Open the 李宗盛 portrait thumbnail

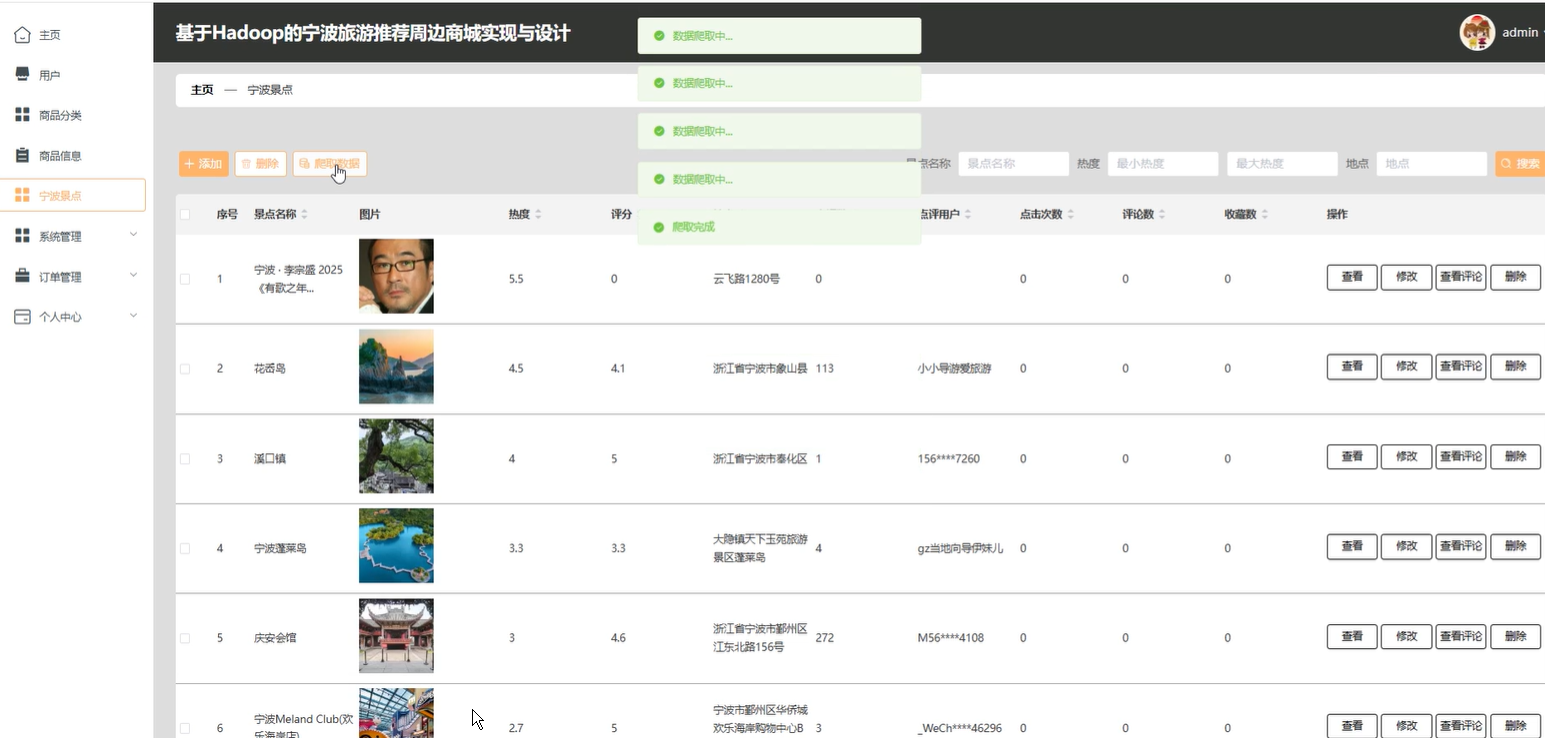[396, 276]
